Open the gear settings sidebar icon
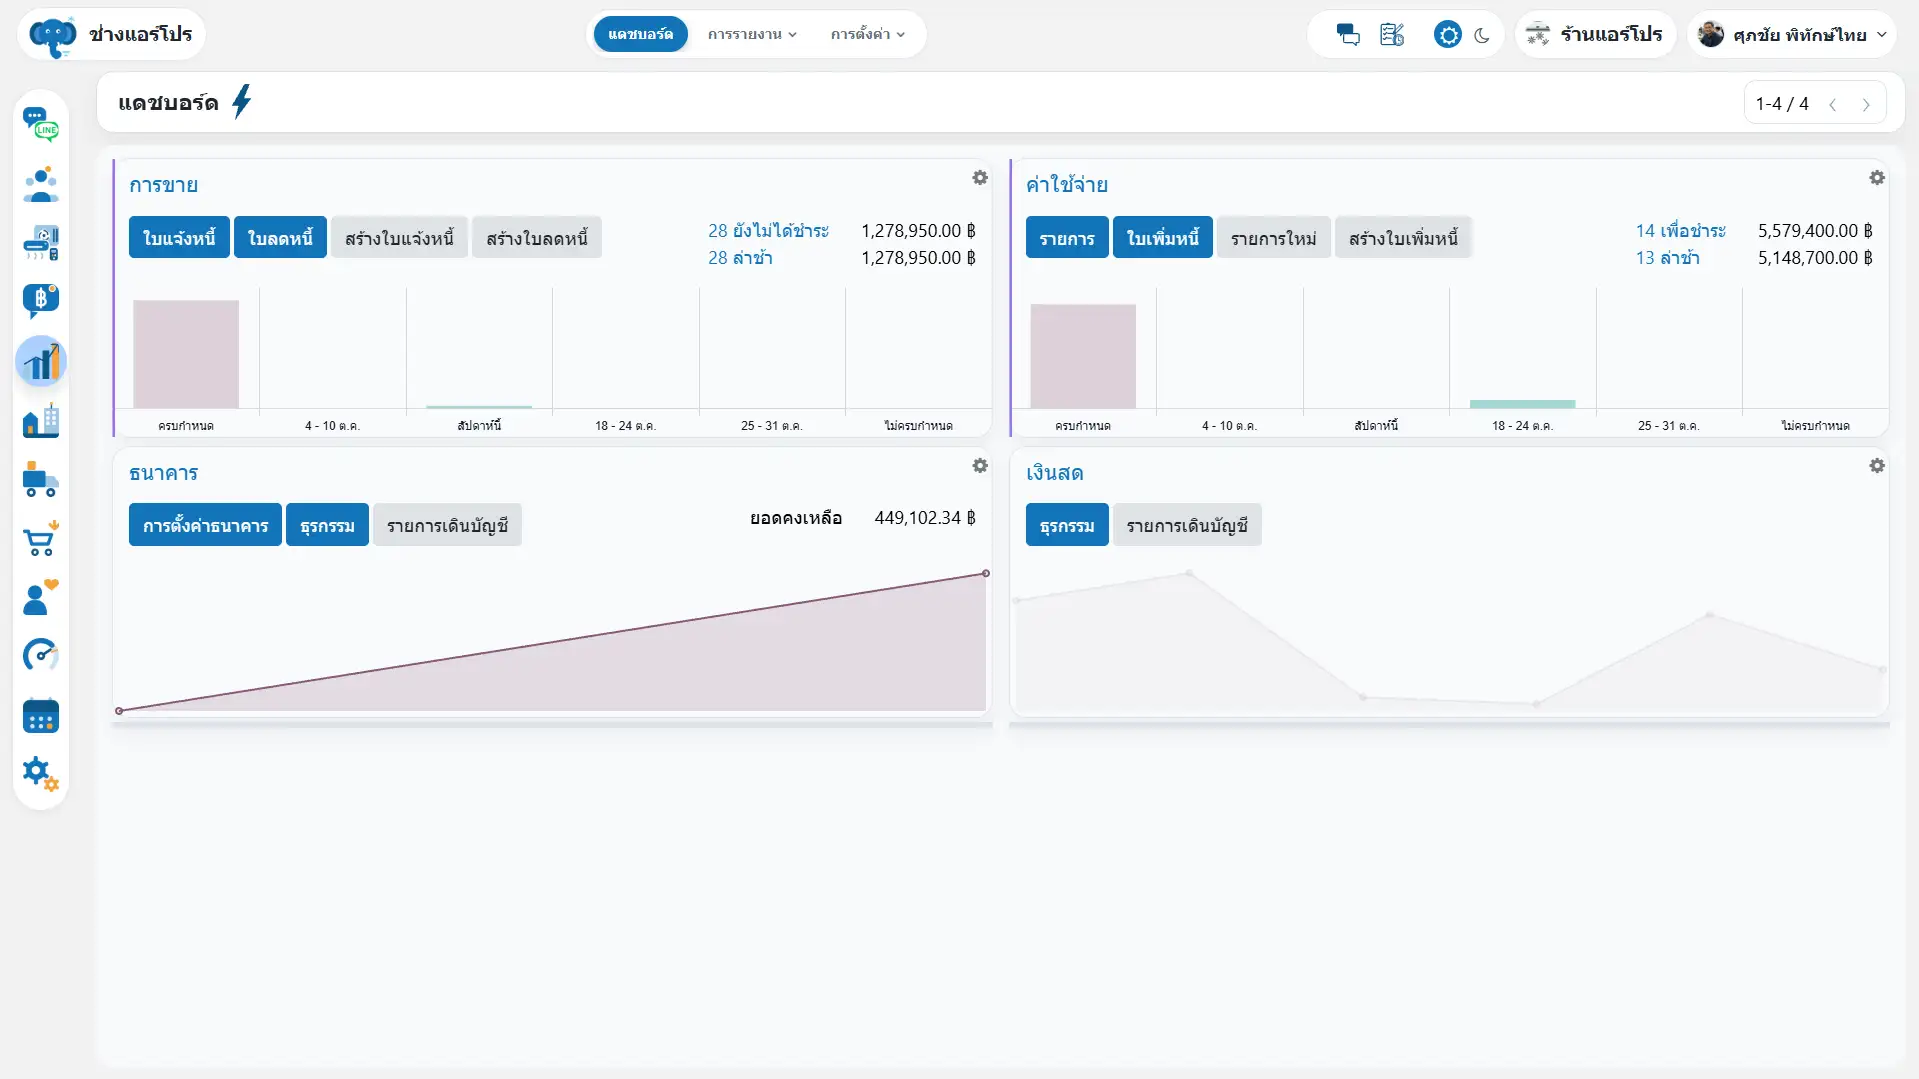This screenshot has height=1079, width=1919. 41,773
